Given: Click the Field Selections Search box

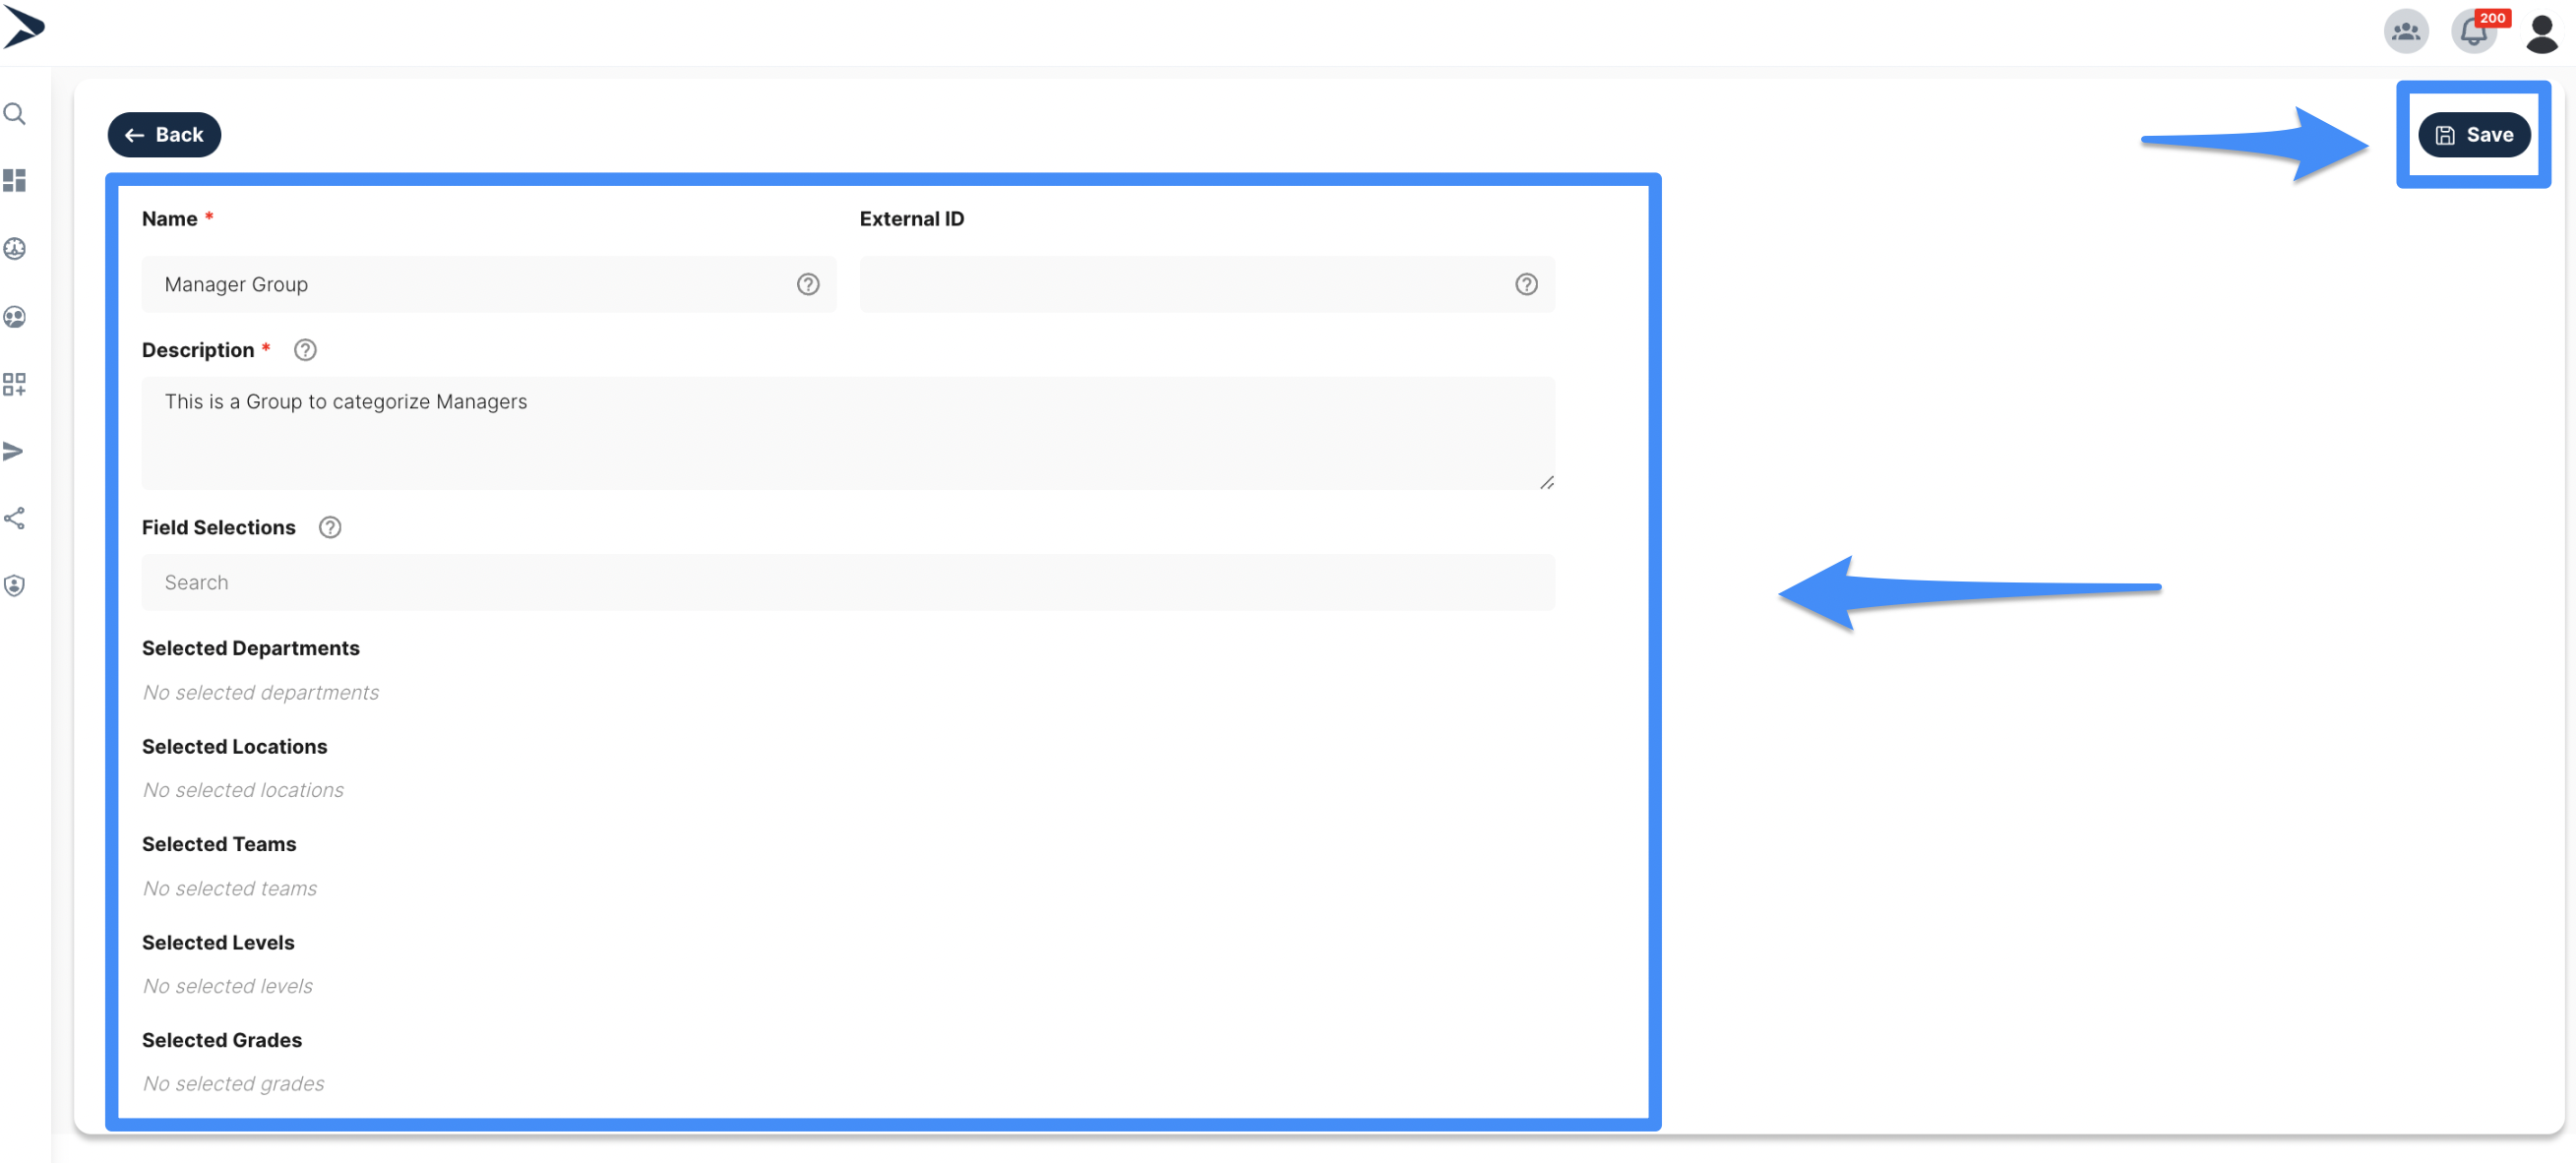Looking at the screenshot, I should 848,583.
